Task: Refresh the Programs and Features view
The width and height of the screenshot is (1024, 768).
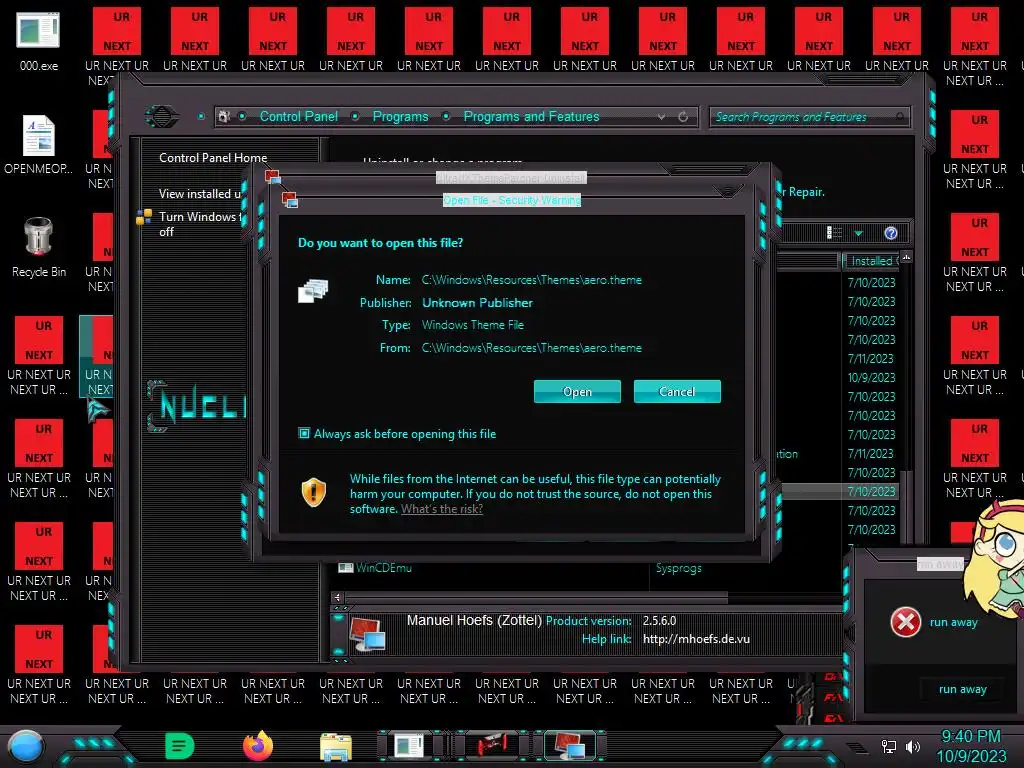Action: 683,117
